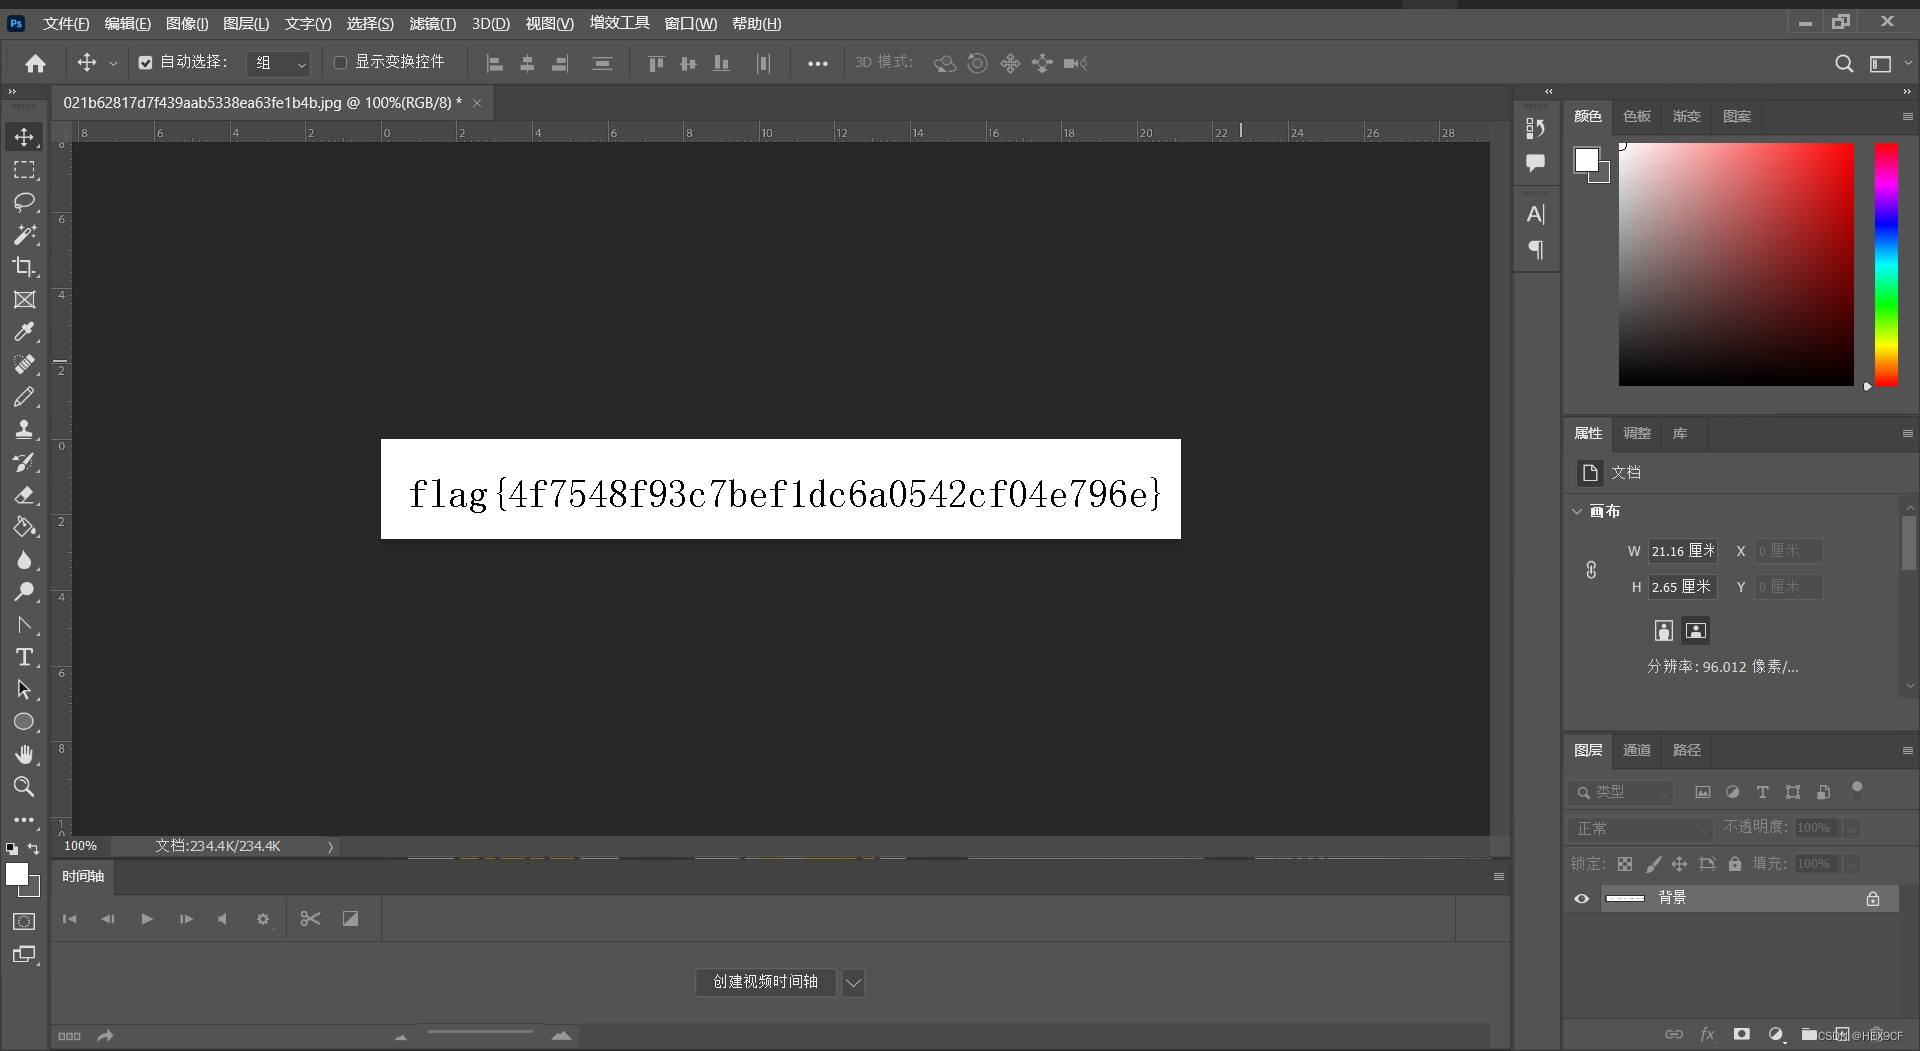Select the Blur tool

[24, 560]
